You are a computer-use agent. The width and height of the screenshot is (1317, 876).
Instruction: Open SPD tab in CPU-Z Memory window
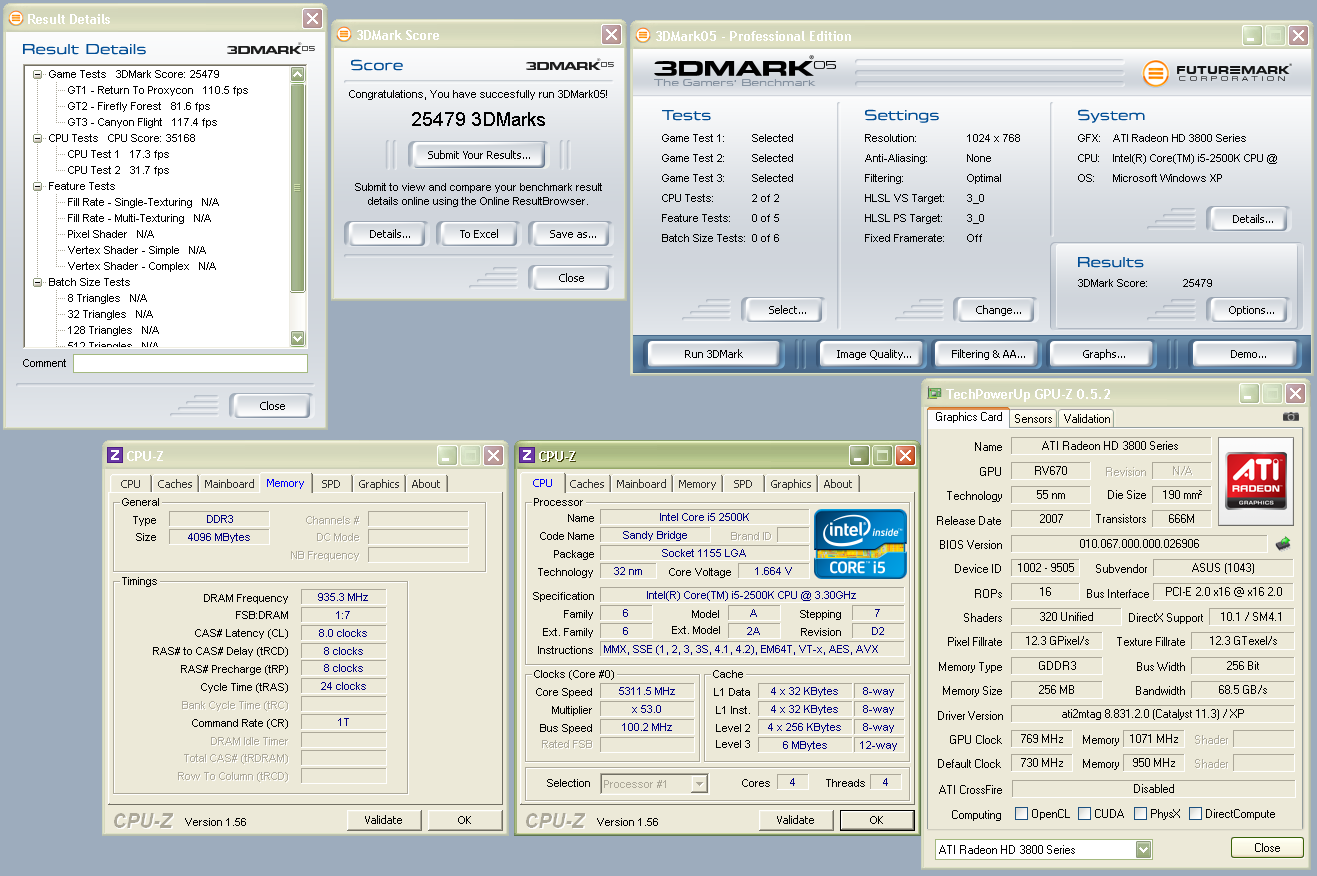(331, 484)
